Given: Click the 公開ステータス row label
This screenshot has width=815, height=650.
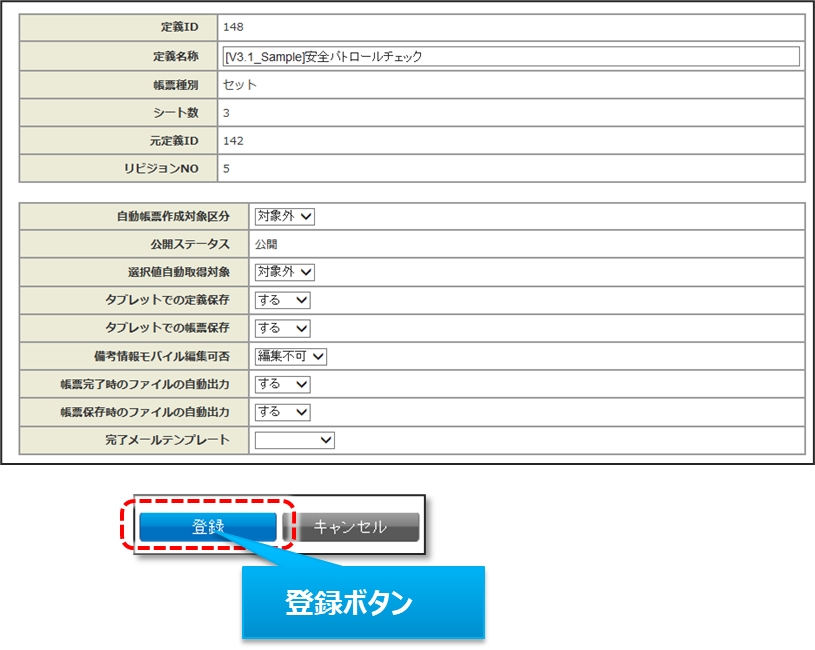Looking at the screenshot, I should (190, 244).
